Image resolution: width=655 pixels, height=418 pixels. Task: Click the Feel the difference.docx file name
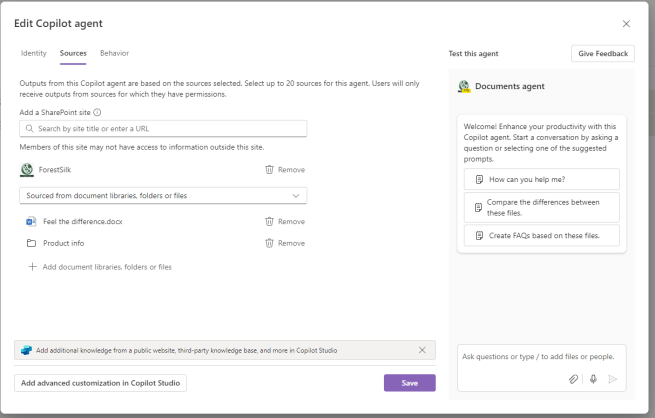point(83,221)
